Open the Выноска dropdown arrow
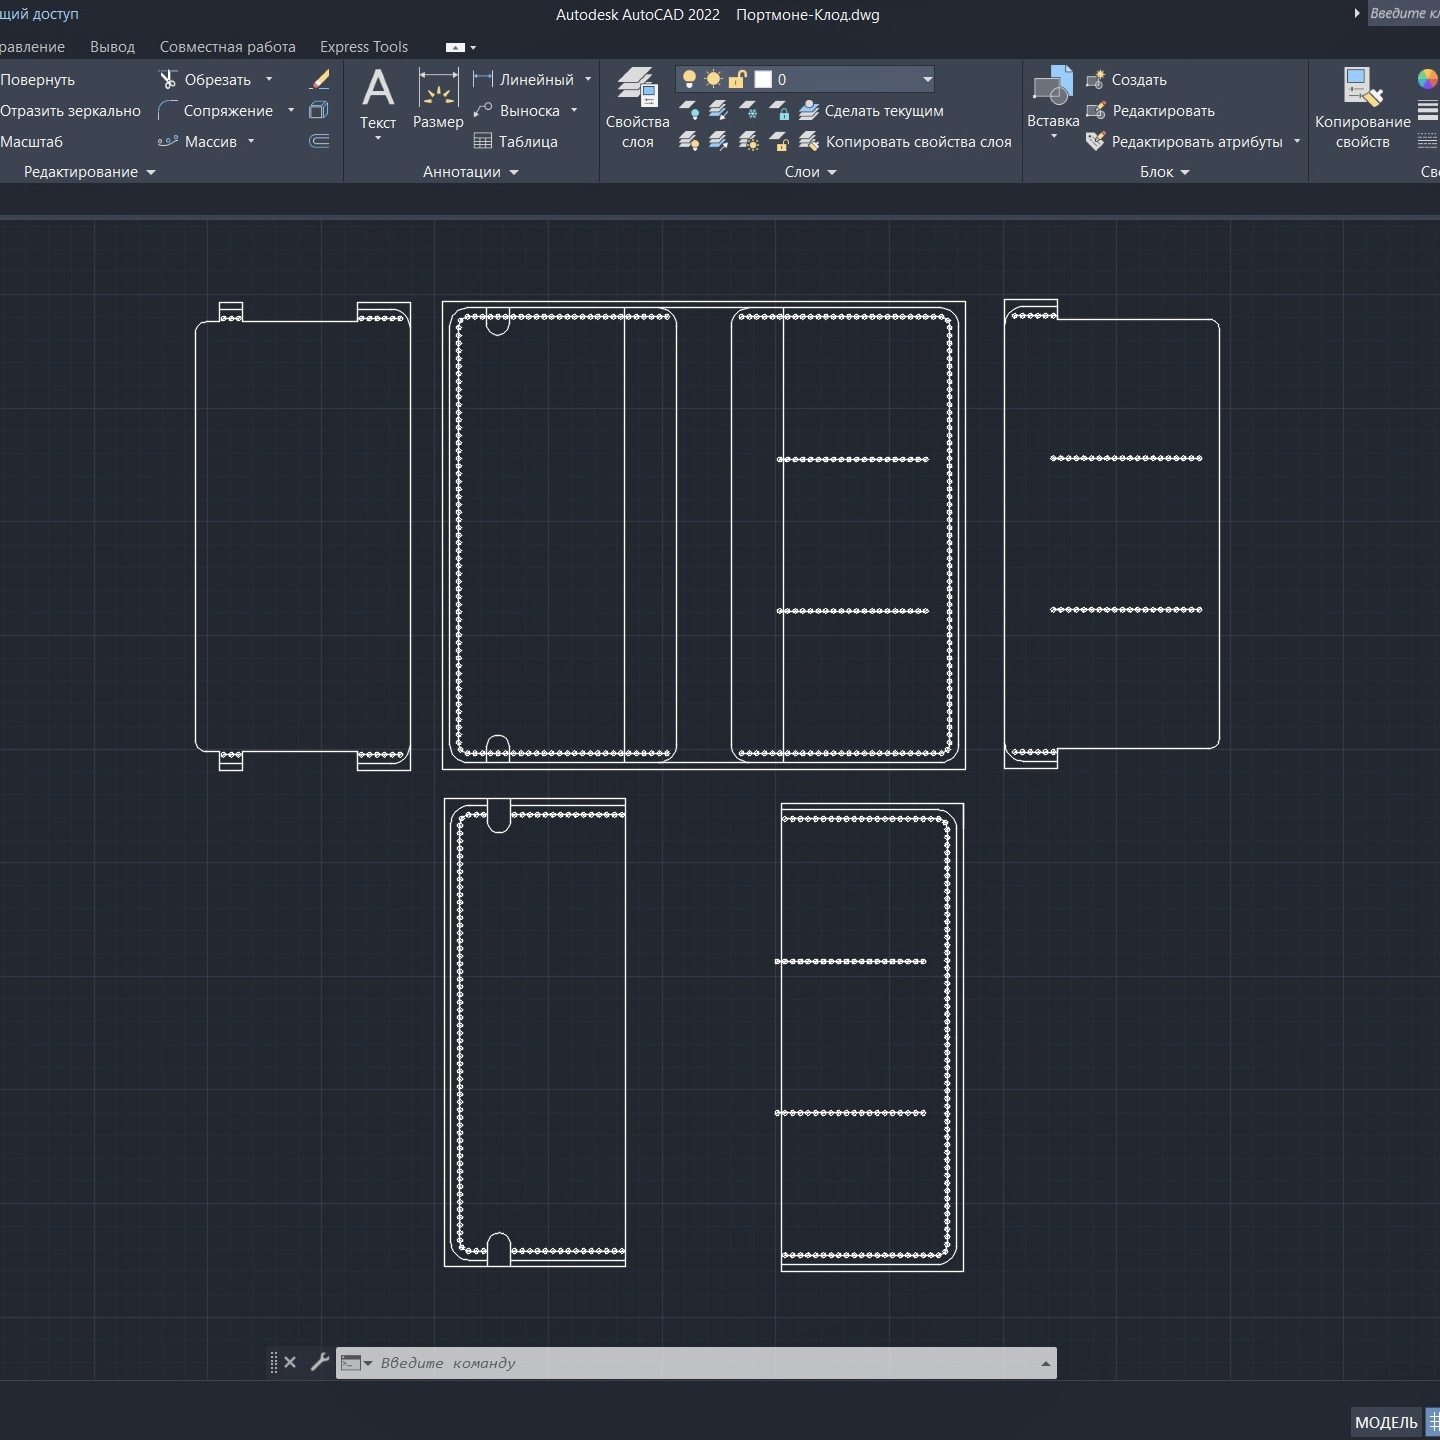This screenshot has height=1440, width=1440. 574,110
